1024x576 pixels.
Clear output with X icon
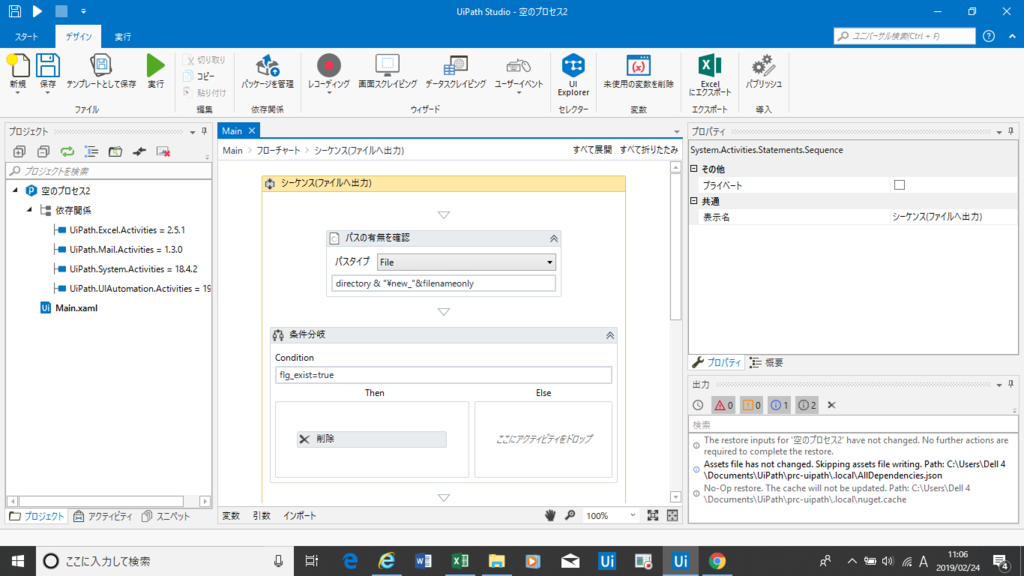[831, 406]
